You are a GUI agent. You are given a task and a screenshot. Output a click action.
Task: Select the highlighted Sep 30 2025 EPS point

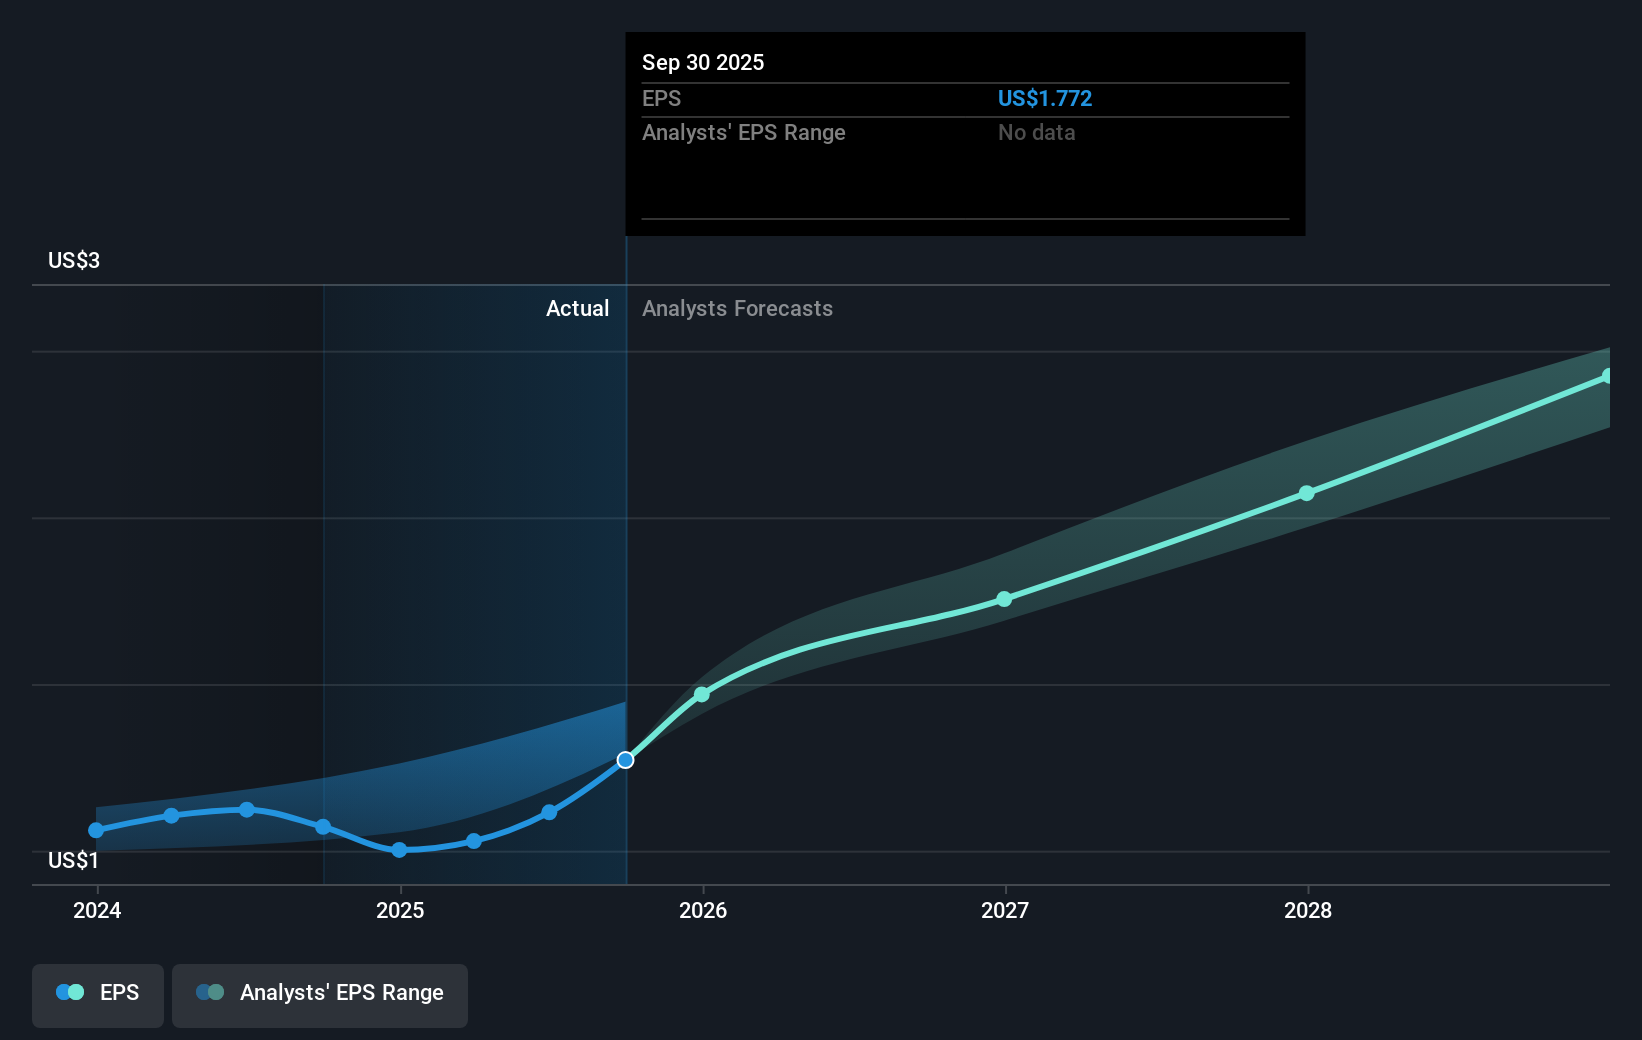625,760
